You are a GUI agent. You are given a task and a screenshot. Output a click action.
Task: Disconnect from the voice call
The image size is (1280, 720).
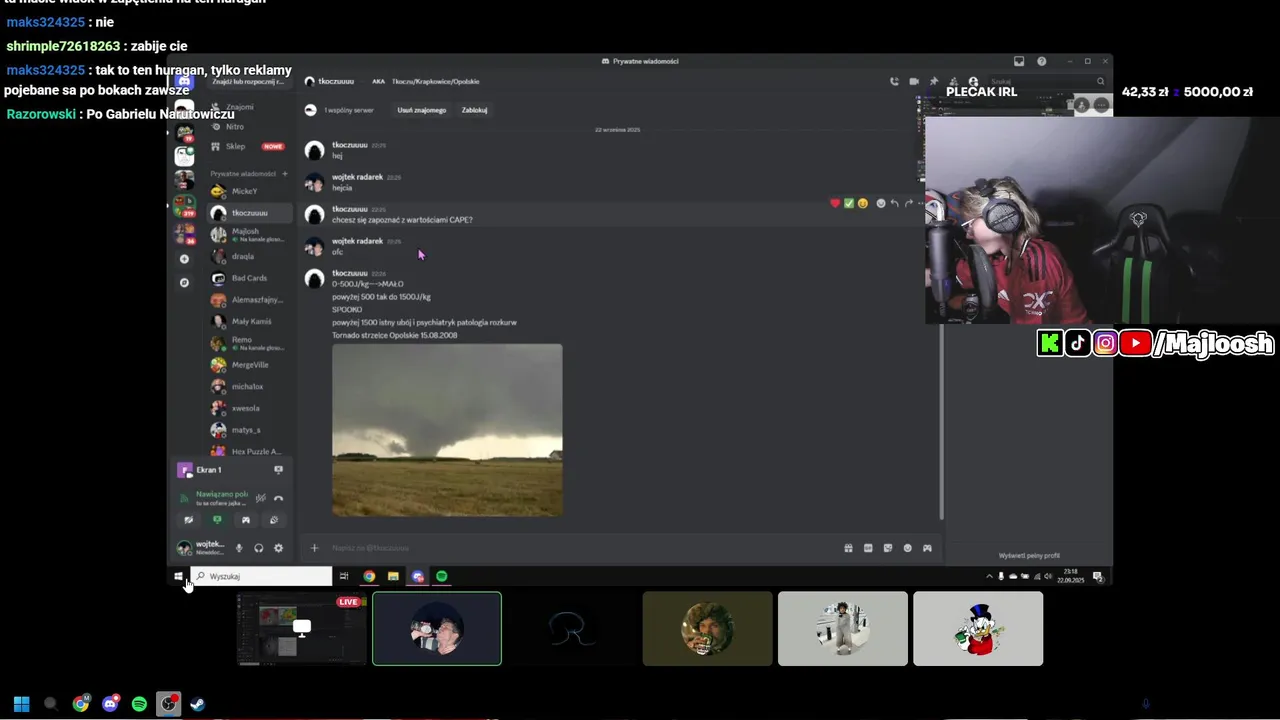279,498
